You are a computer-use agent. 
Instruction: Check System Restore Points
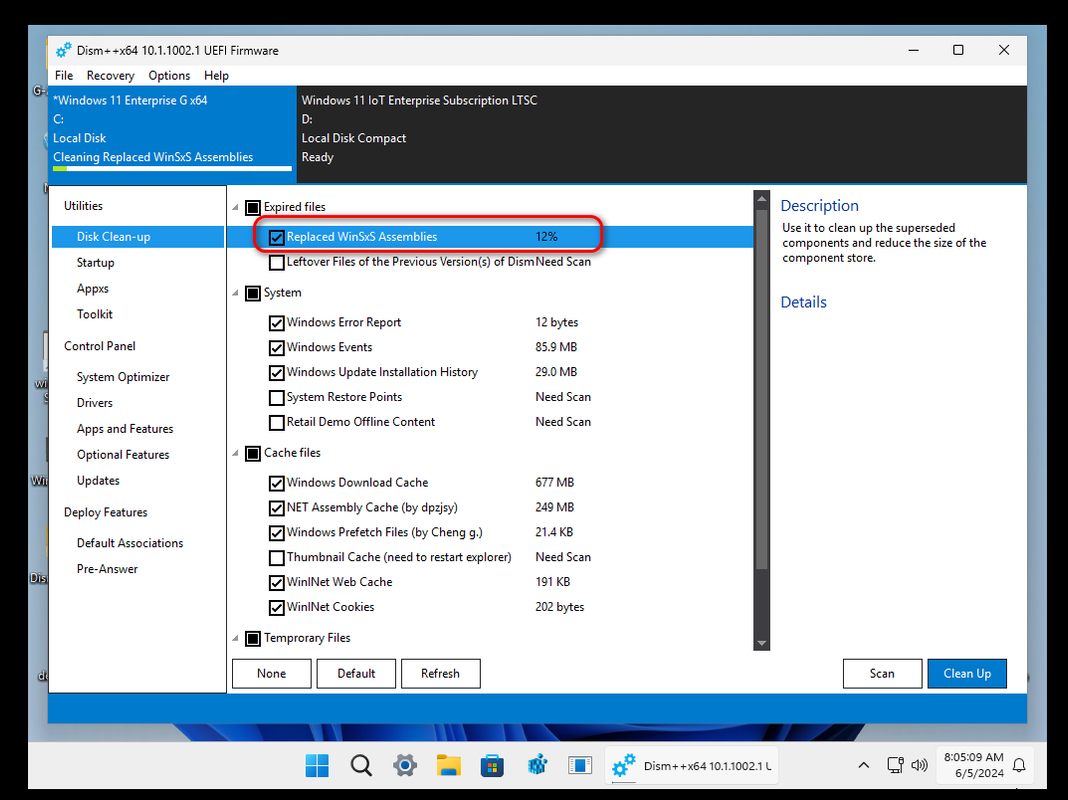pyautogui.click(x=277, y=398)
